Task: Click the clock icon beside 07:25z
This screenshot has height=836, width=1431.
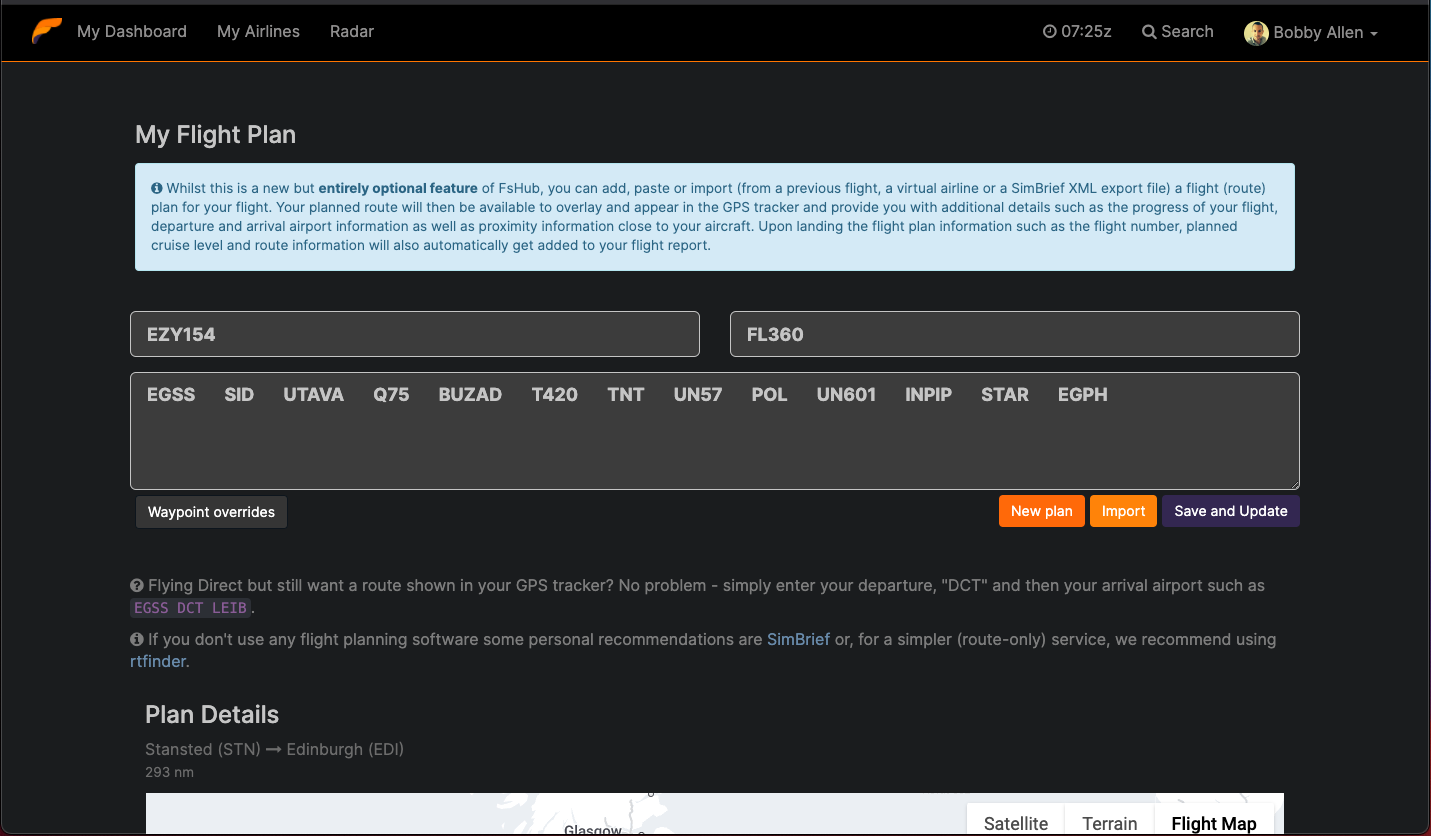Action: pos(1049,32)
